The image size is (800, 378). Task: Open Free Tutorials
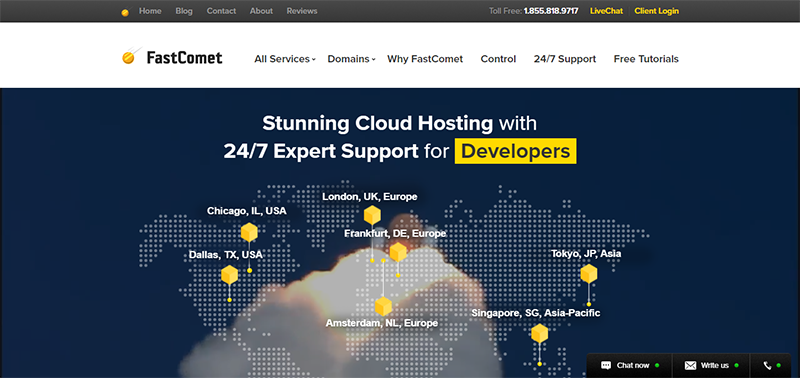[646, 59]
